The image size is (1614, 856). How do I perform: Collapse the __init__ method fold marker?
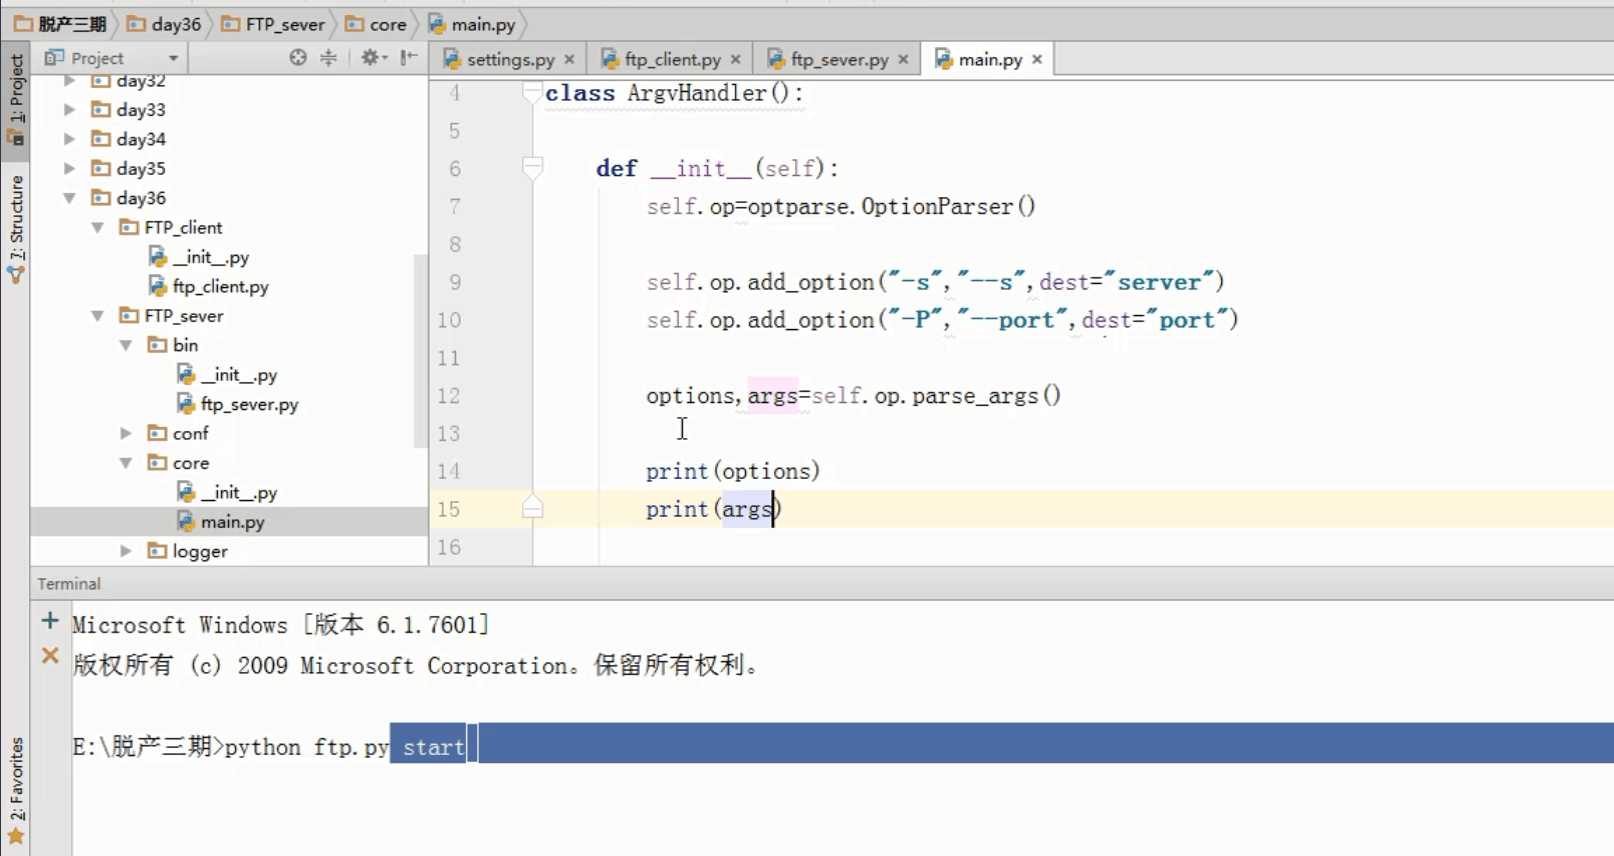pos(532,168)
